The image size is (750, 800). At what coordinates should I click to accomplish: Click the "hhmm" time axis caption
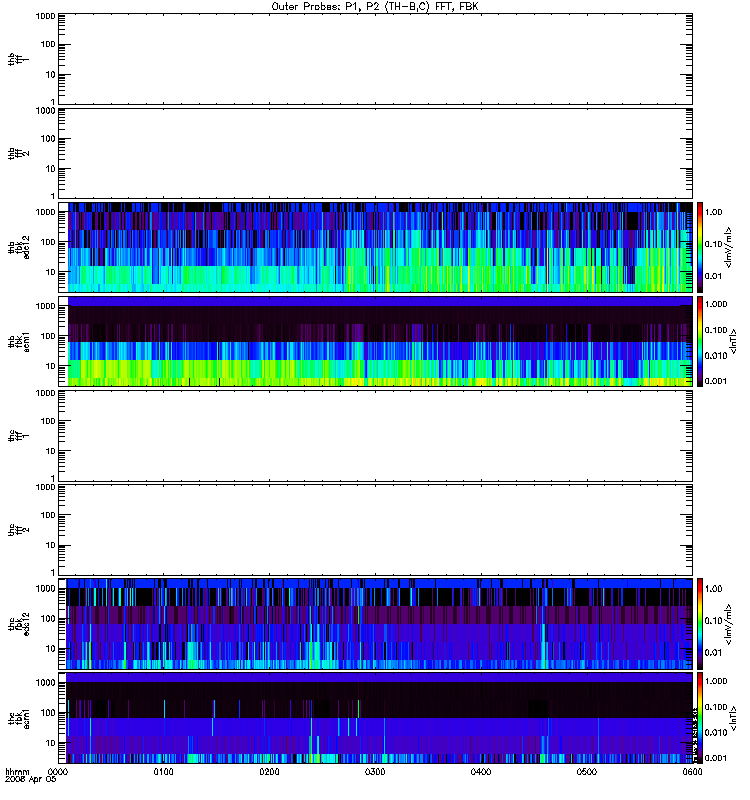pos(17,772)
